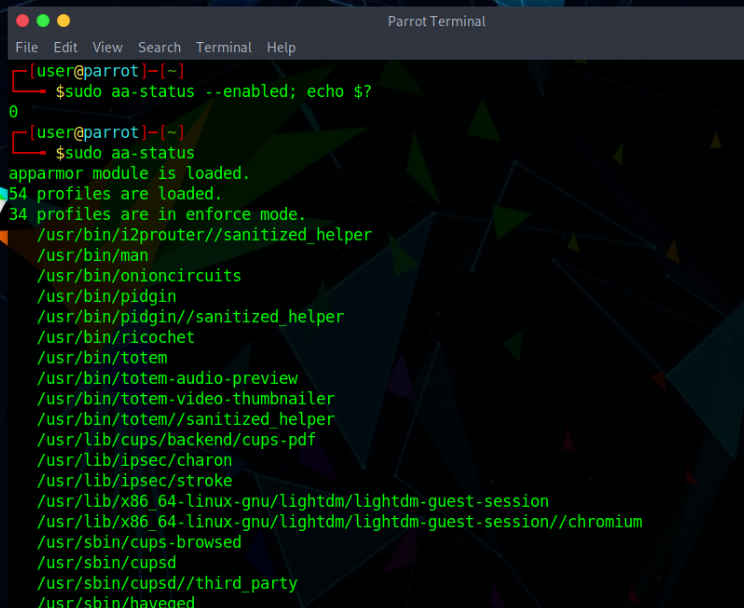Open the File menu
Image resolution: width=744 pixels, height=608 pixels.
pyautogui.click(x=26, y=47)
